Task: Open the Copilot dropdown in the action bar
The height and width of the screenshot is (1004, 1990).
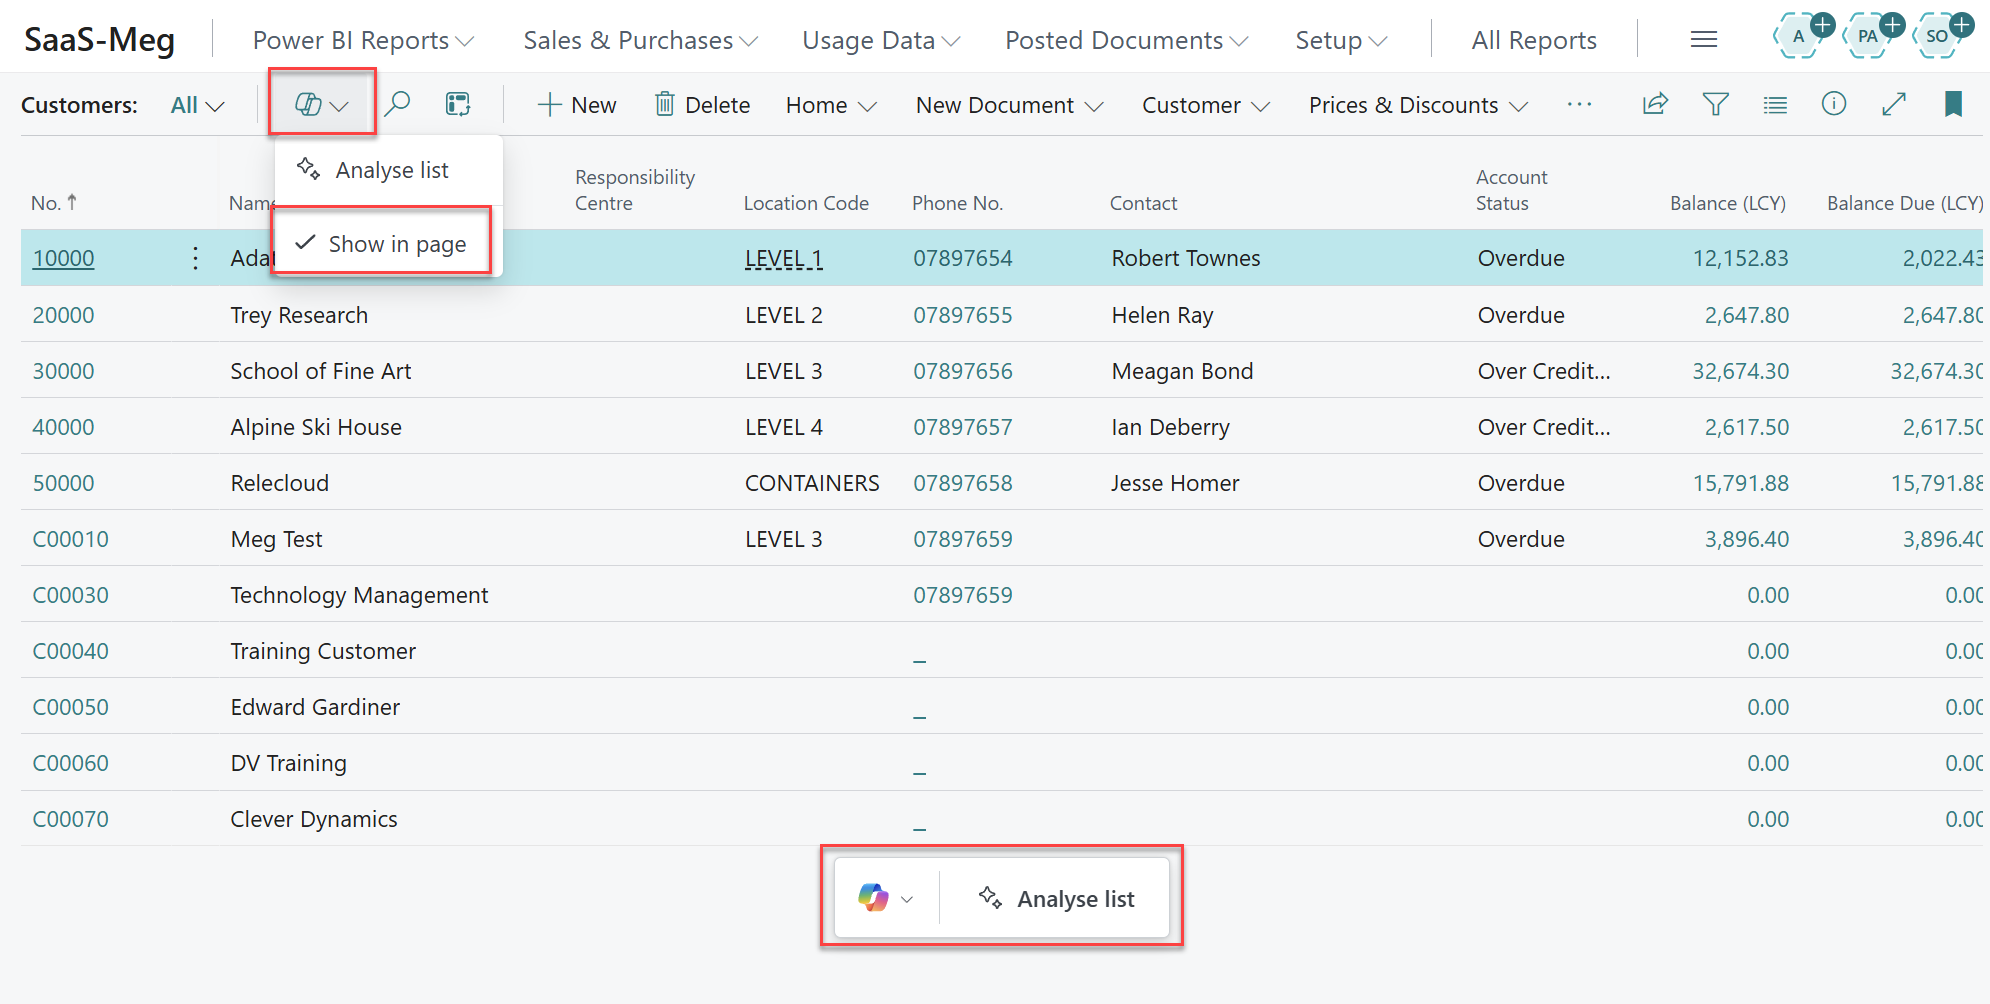Action: click(321, 104)
